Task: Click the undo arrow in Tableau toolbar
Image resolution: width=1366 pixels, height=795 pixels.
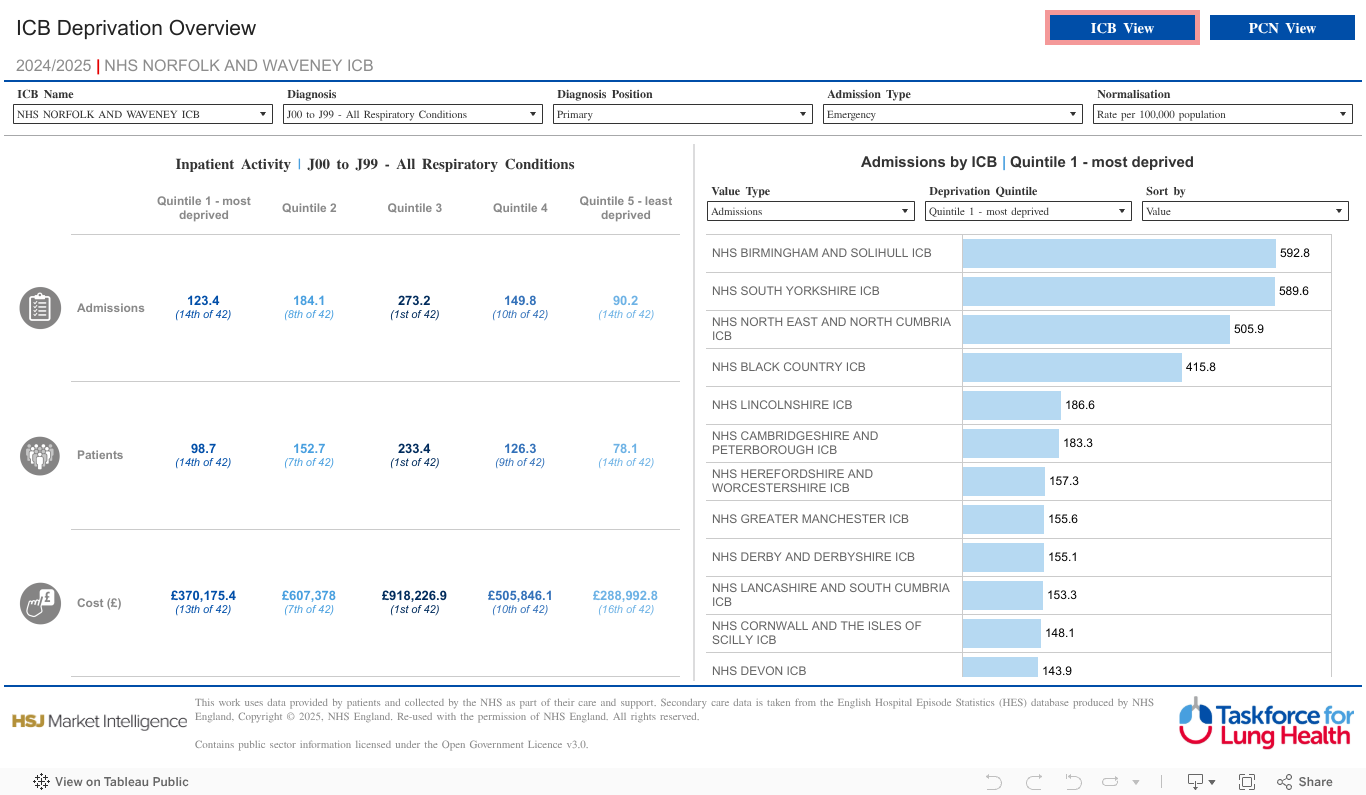Action: click(x=993, y=782)
